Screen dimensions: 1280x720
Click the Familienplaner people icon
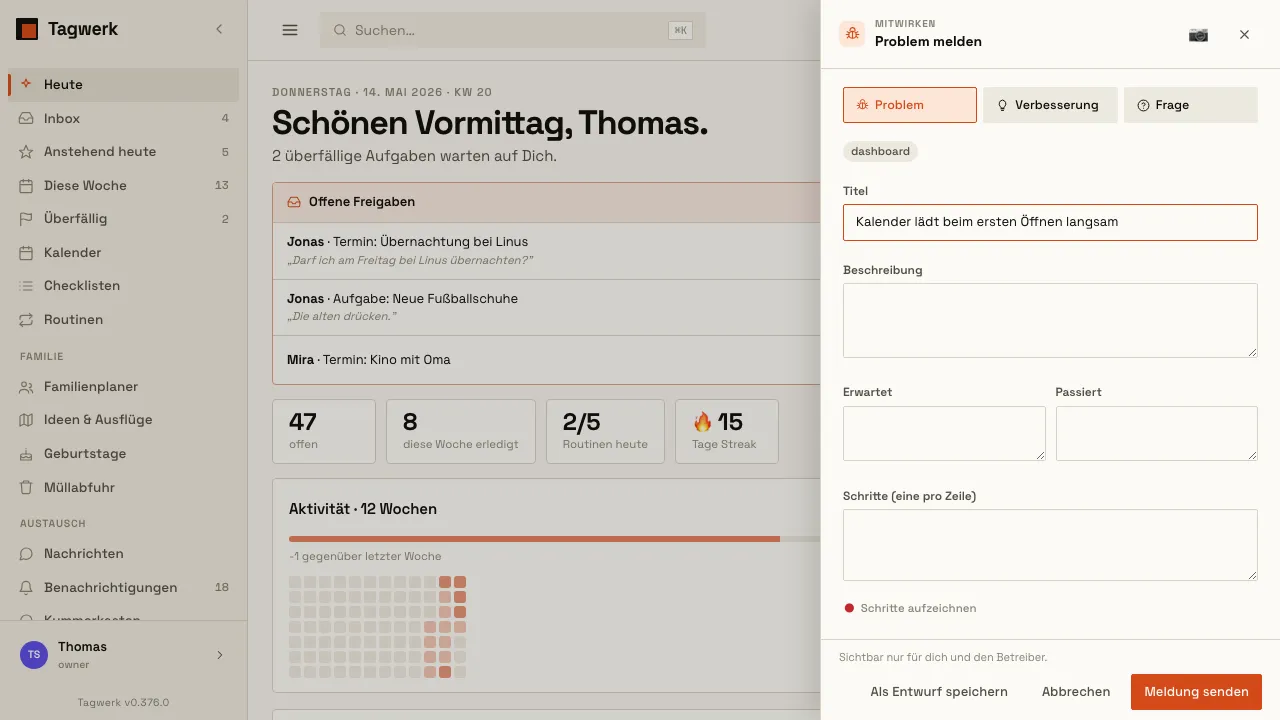26,387
